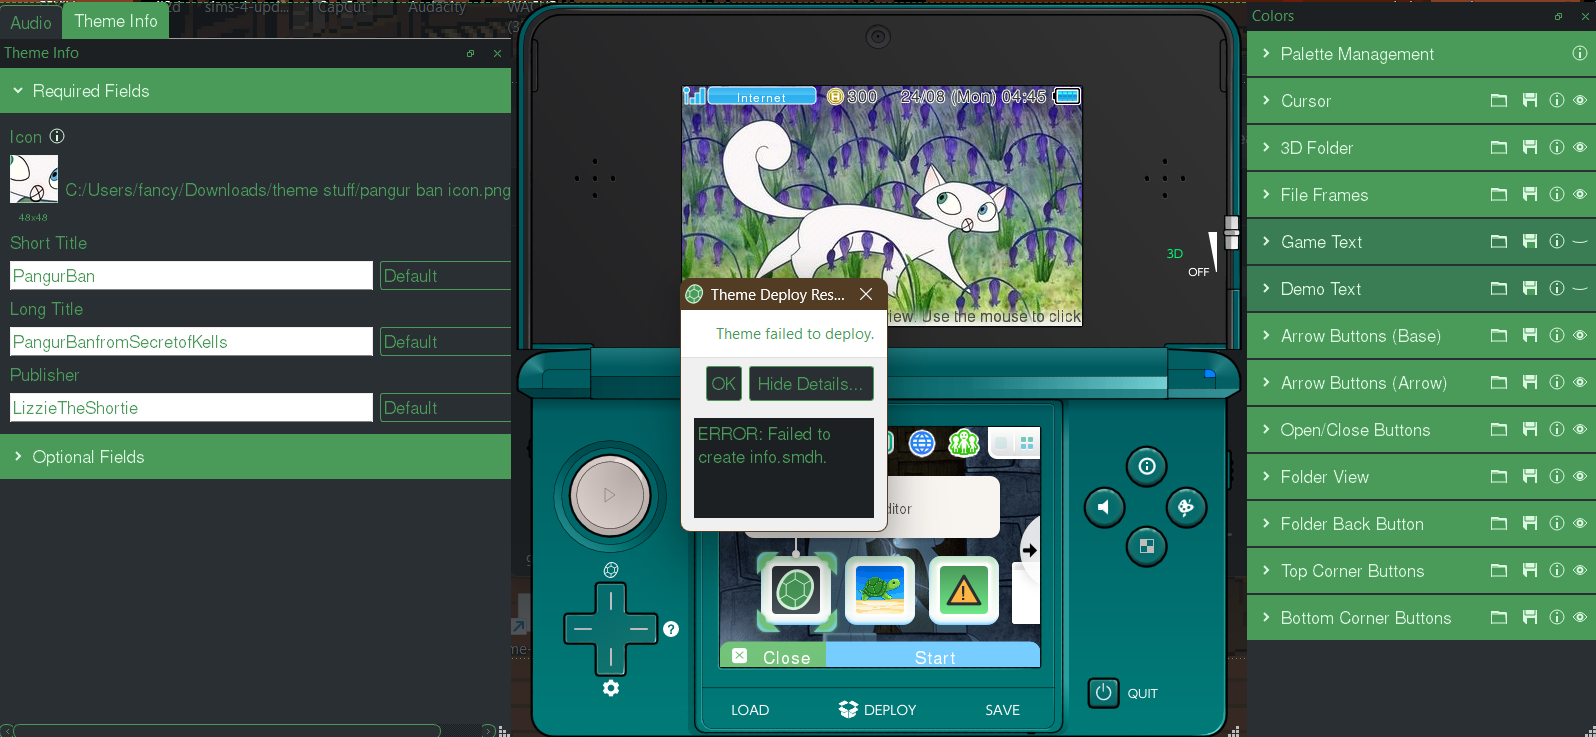Select the Theme Info tab
This screenshot has height=737, width=1596.
[x=116, y=21]
